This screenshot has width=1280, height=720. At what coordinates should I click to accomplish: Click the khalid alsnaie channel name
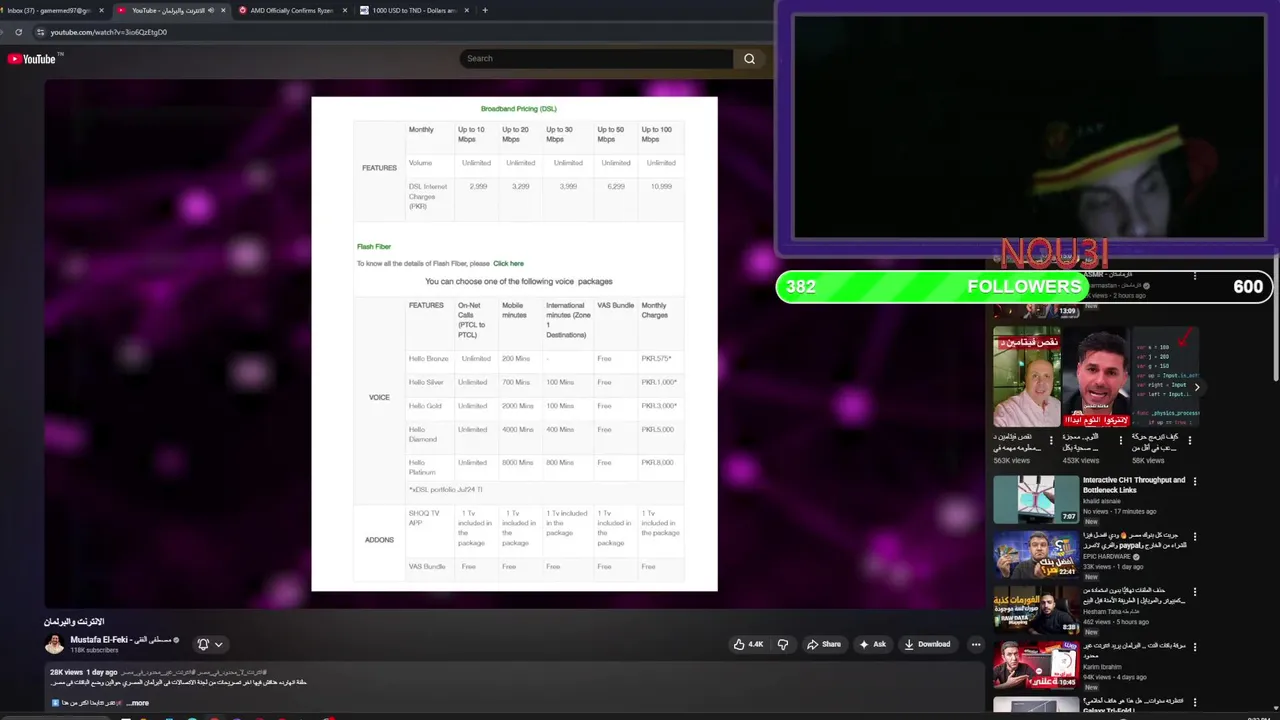click(1102, 501)
